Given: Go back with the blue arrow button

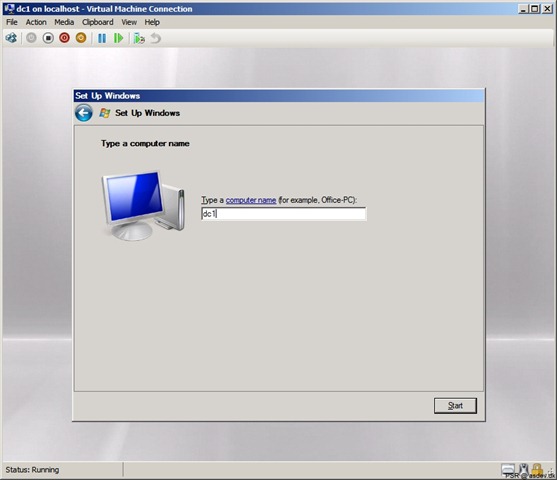Looking at the screenshot, I should 84,113.
